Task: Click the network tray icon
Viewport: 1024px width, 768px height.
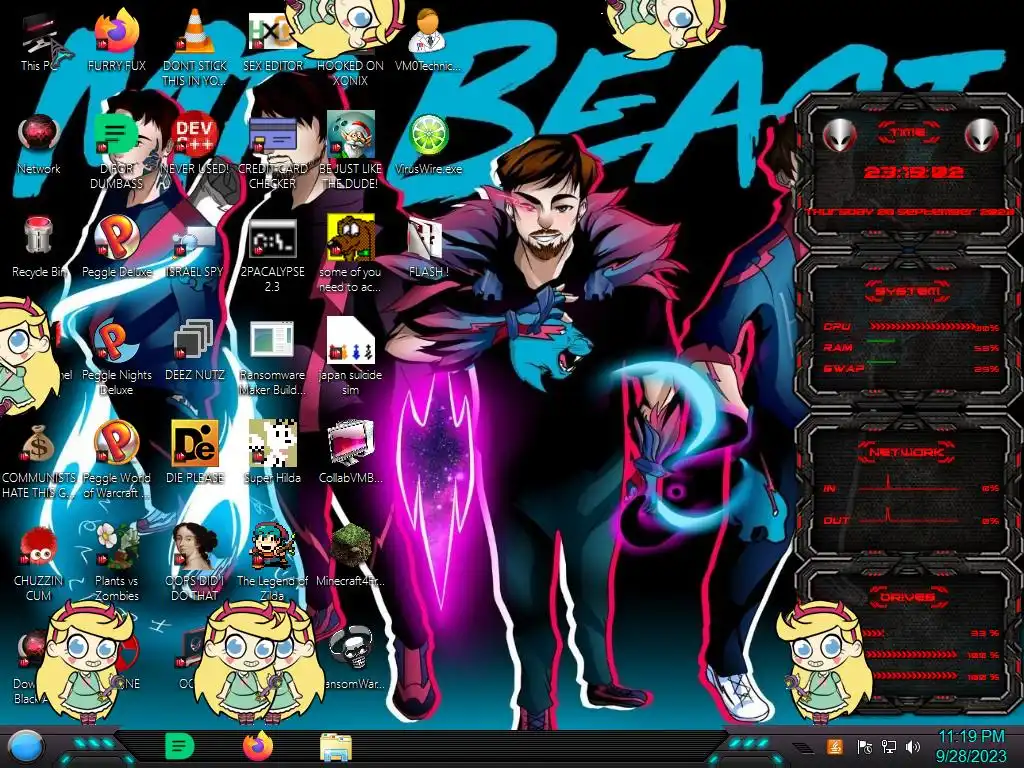Action: (x=889, y=746)
